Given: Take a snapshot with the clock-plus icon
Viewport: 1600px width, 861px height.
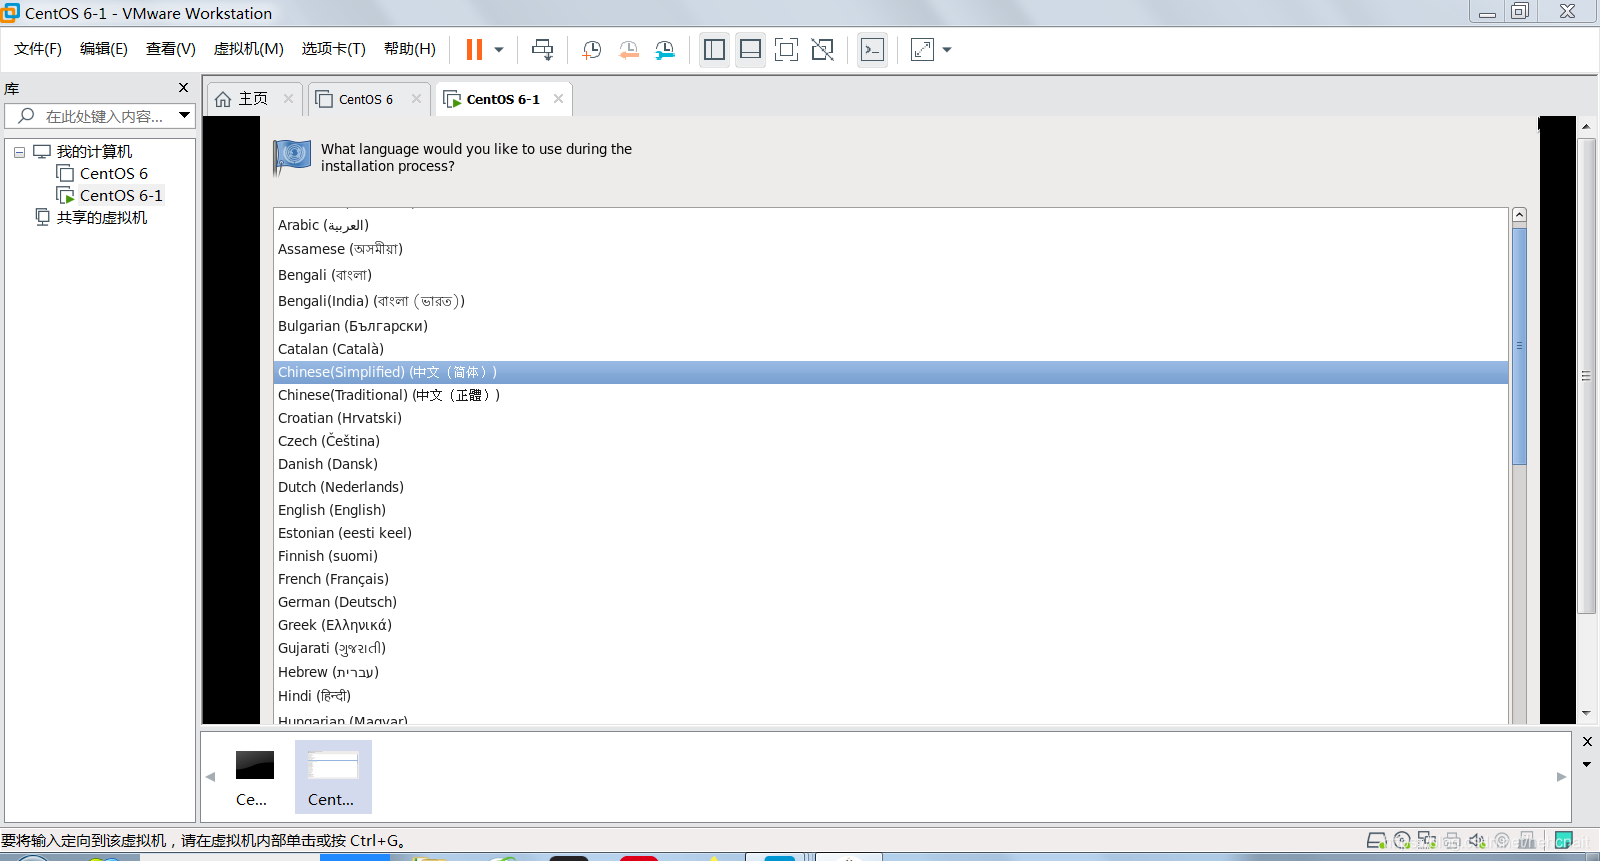Looking at the screenshot, I should click(x=592, y=49).
